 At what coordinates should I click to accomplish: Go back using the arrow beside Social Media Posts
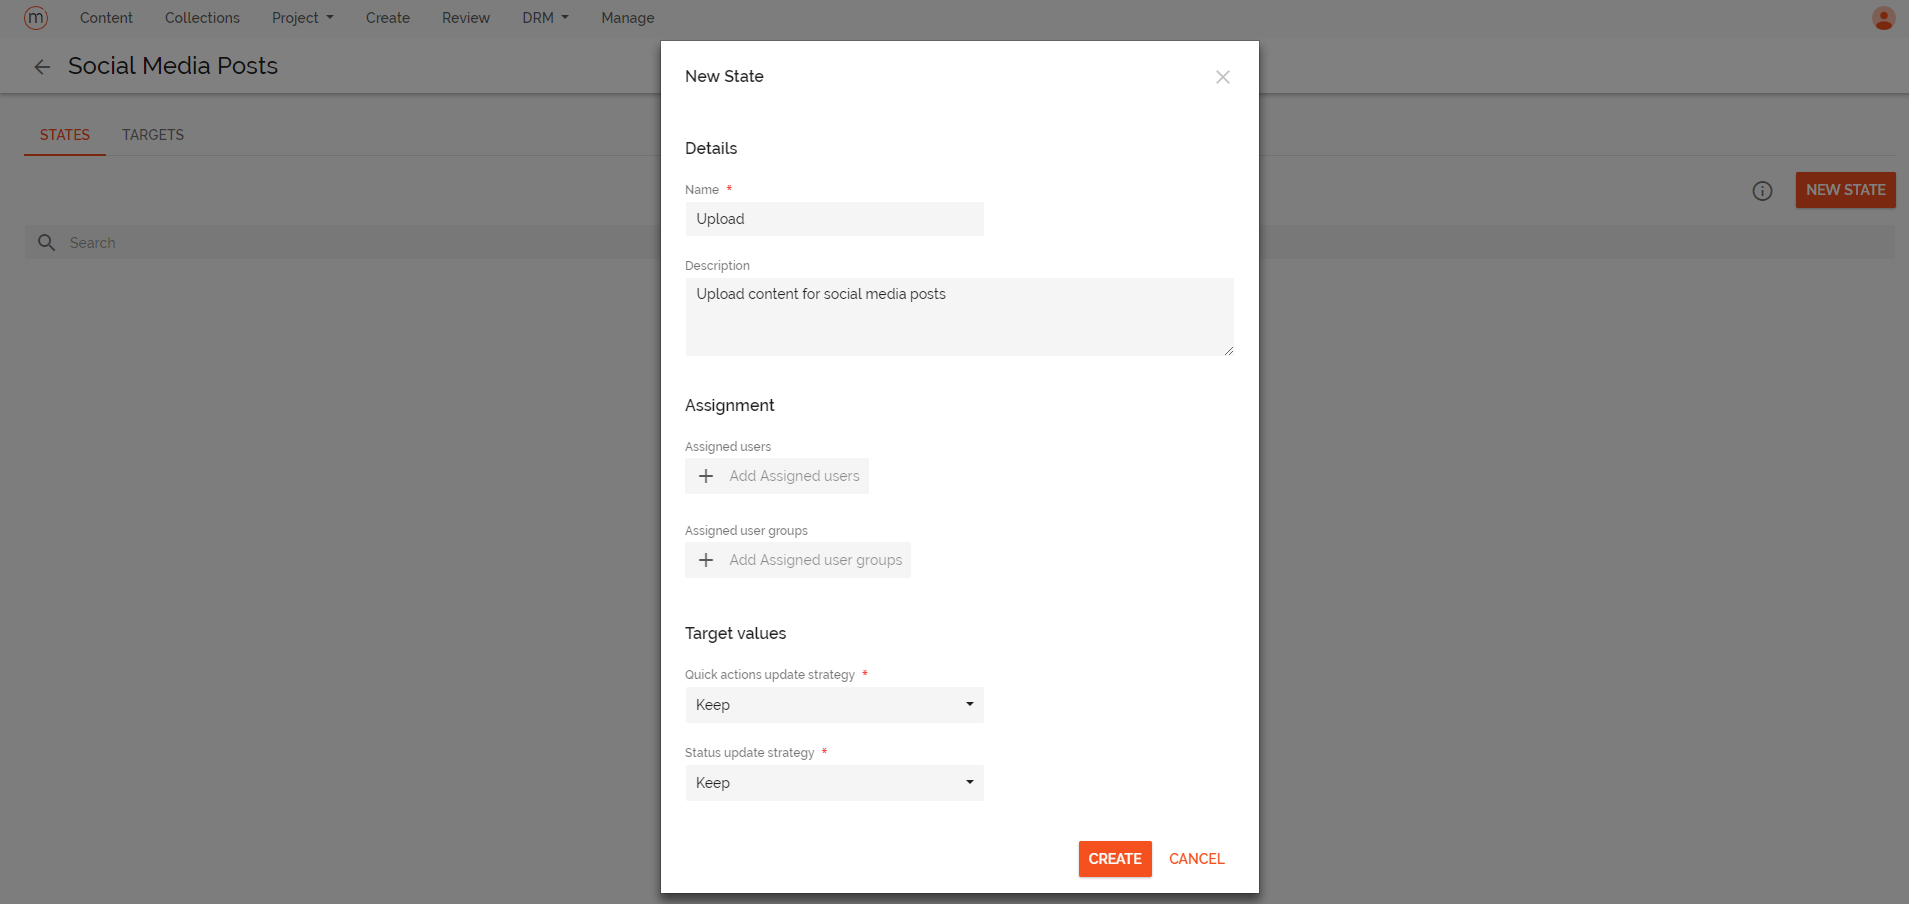tap(42, 67)
